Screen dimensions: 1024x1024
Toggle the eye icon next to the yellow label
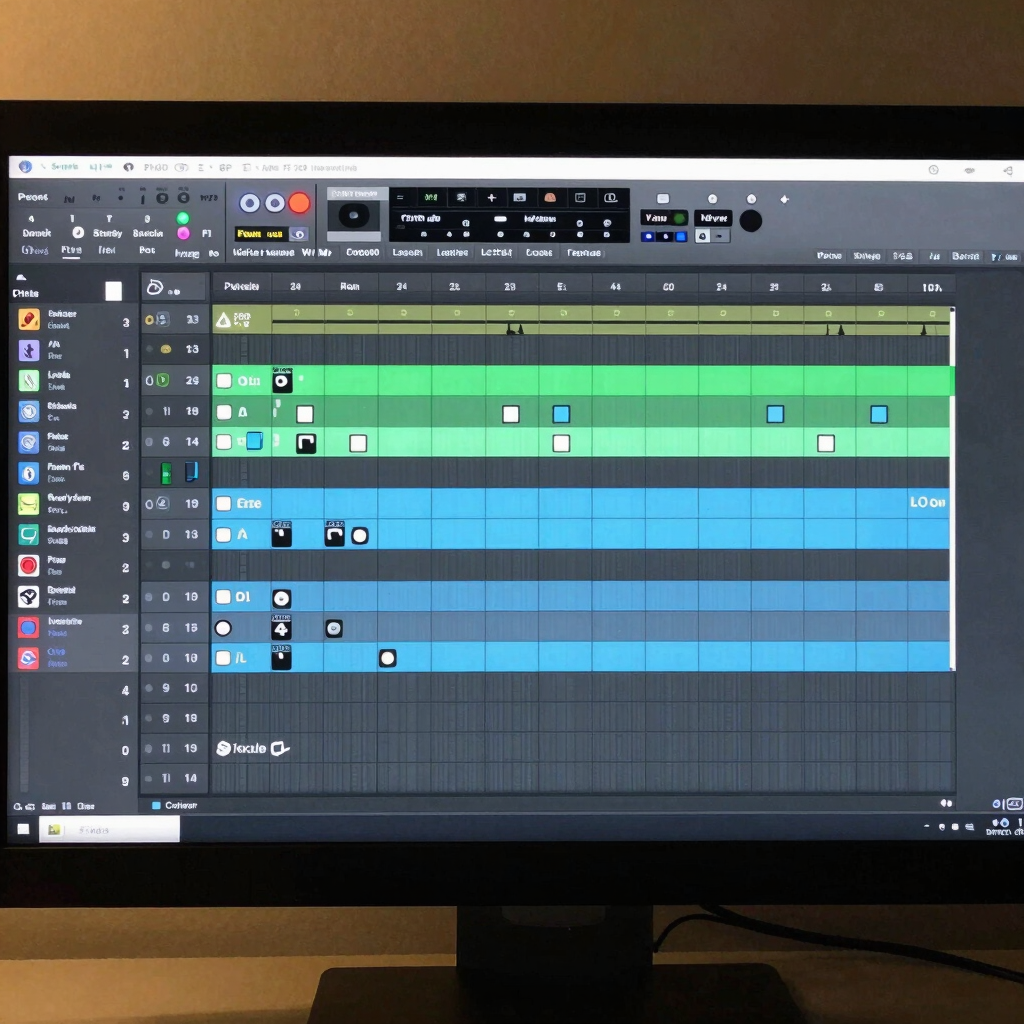297,234
